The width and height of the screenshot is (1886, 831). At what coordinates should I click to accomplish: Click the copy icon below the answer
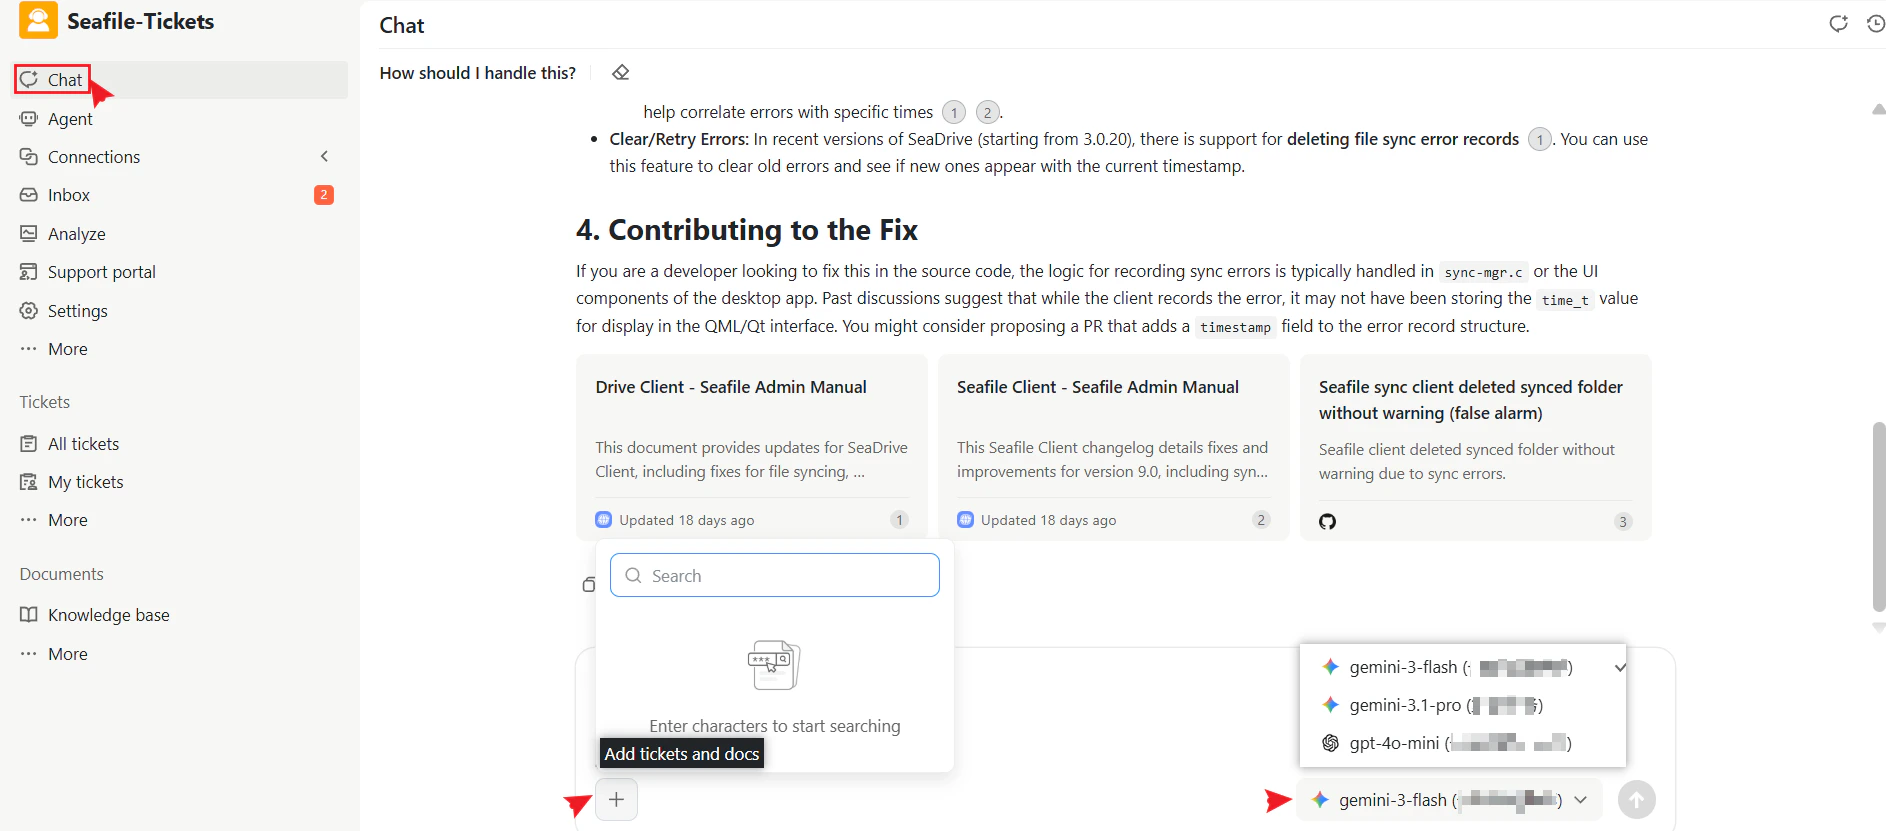pos(588,584)
